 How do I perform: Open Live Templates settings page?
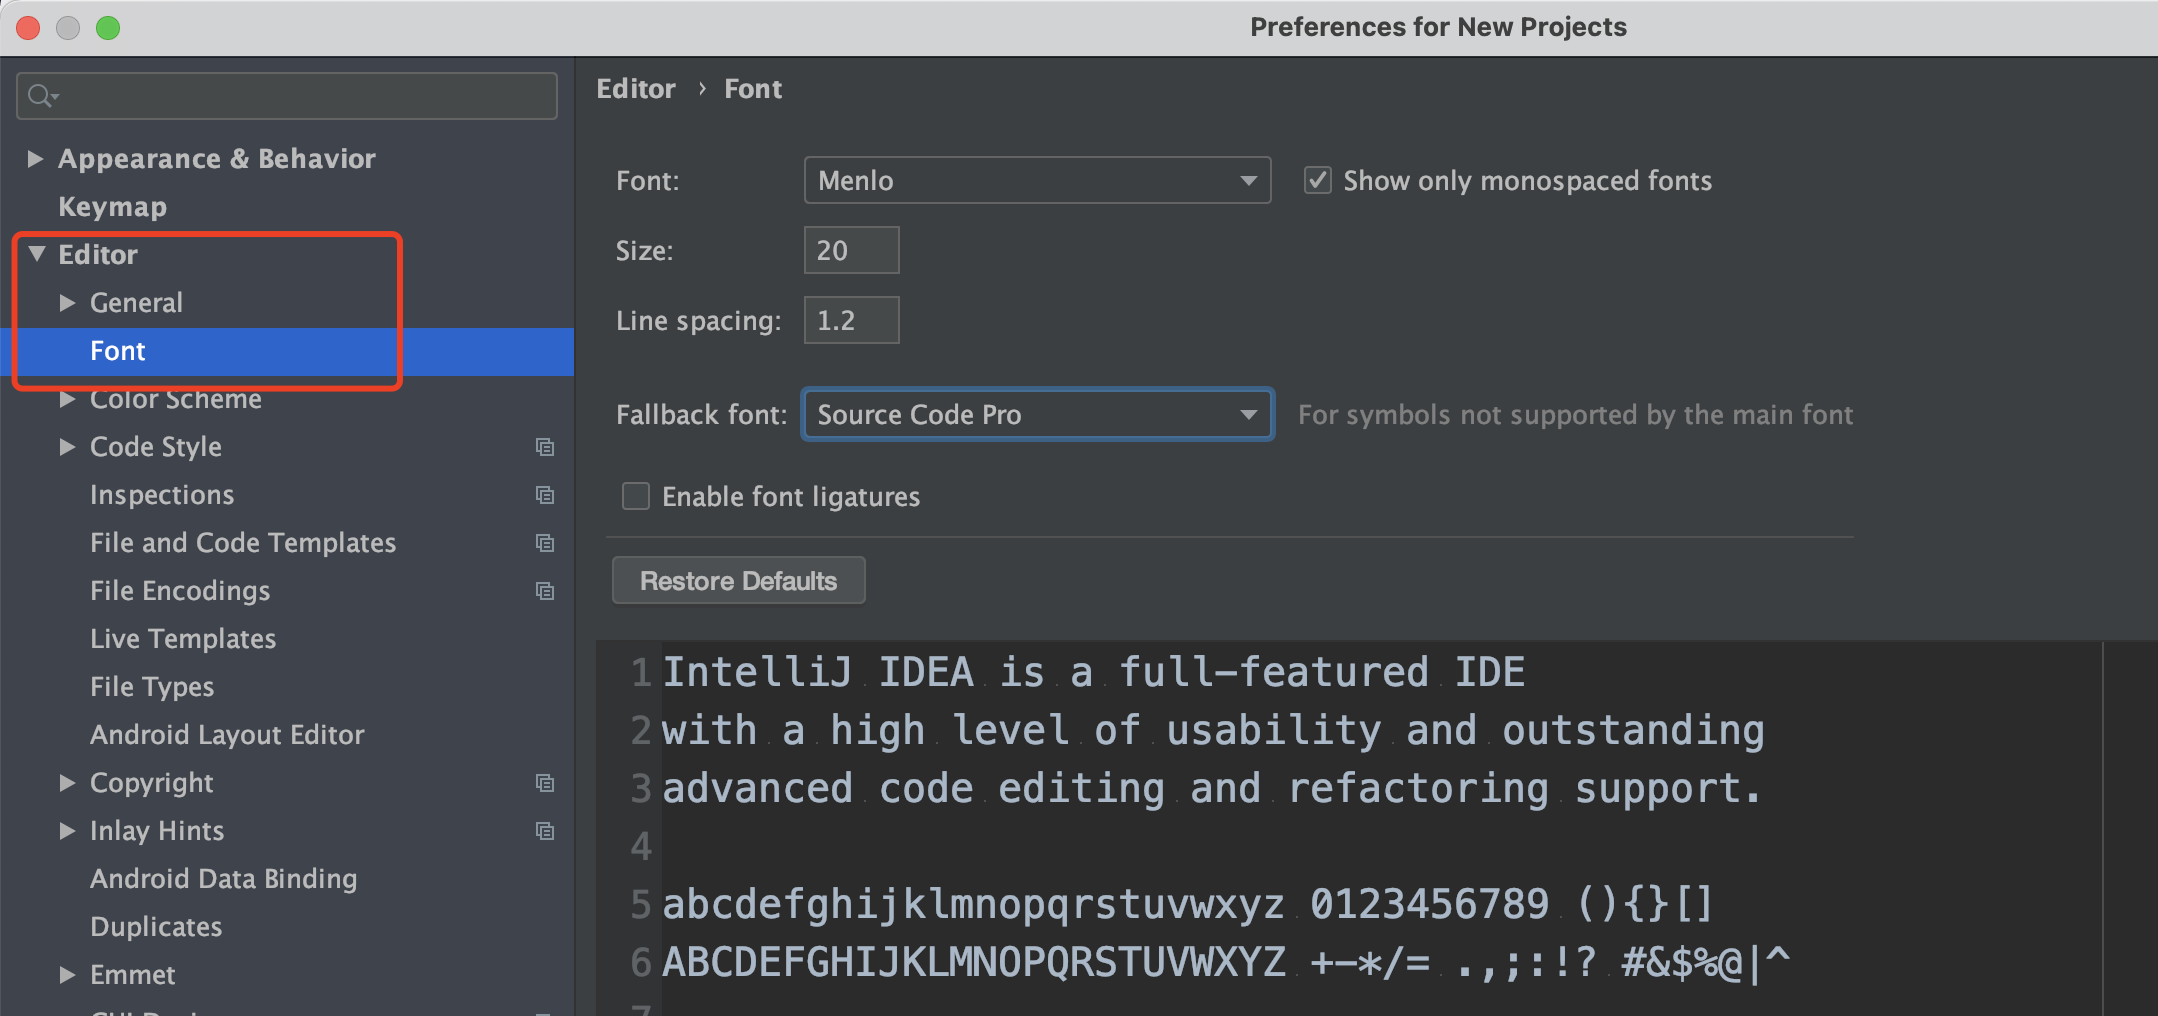[x=183, y=639]
